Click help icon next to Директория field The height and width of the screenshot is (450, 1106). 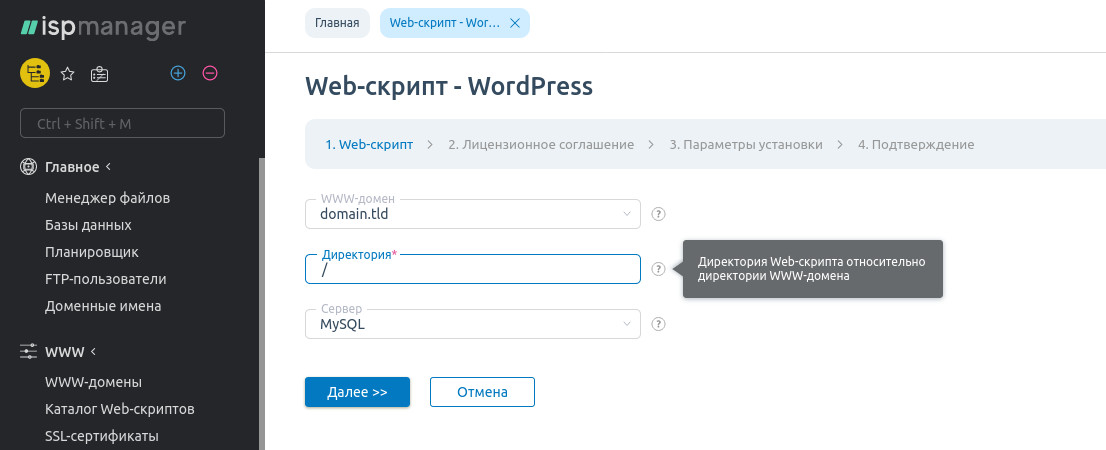click(658, 269)
